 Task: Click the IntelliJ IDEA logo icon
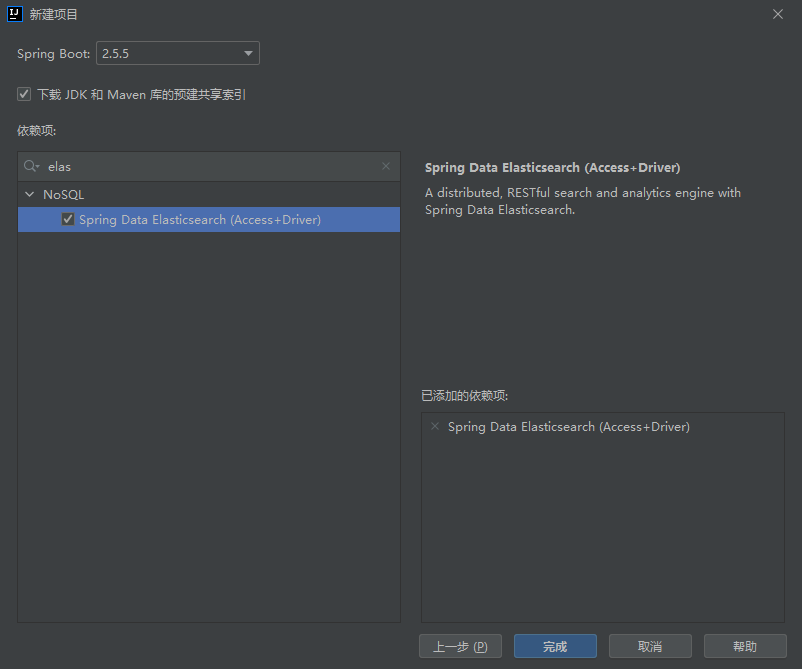[15, 14]
